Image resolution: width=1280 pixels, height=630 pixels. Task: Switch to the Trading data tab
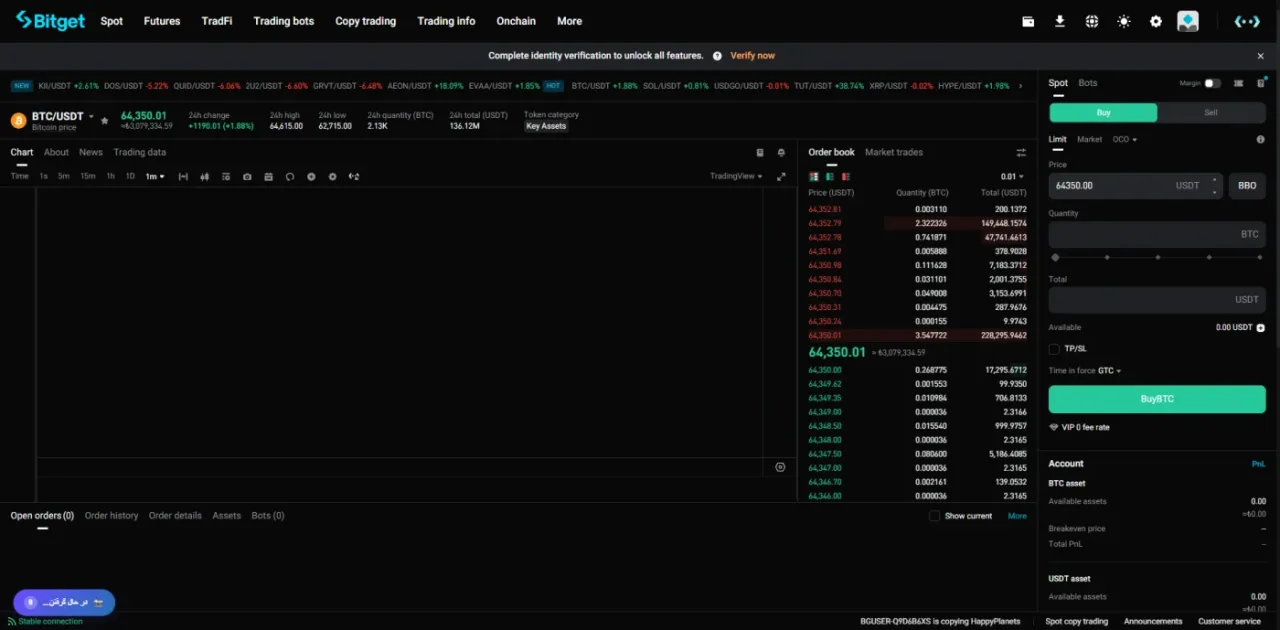(140, 153)
